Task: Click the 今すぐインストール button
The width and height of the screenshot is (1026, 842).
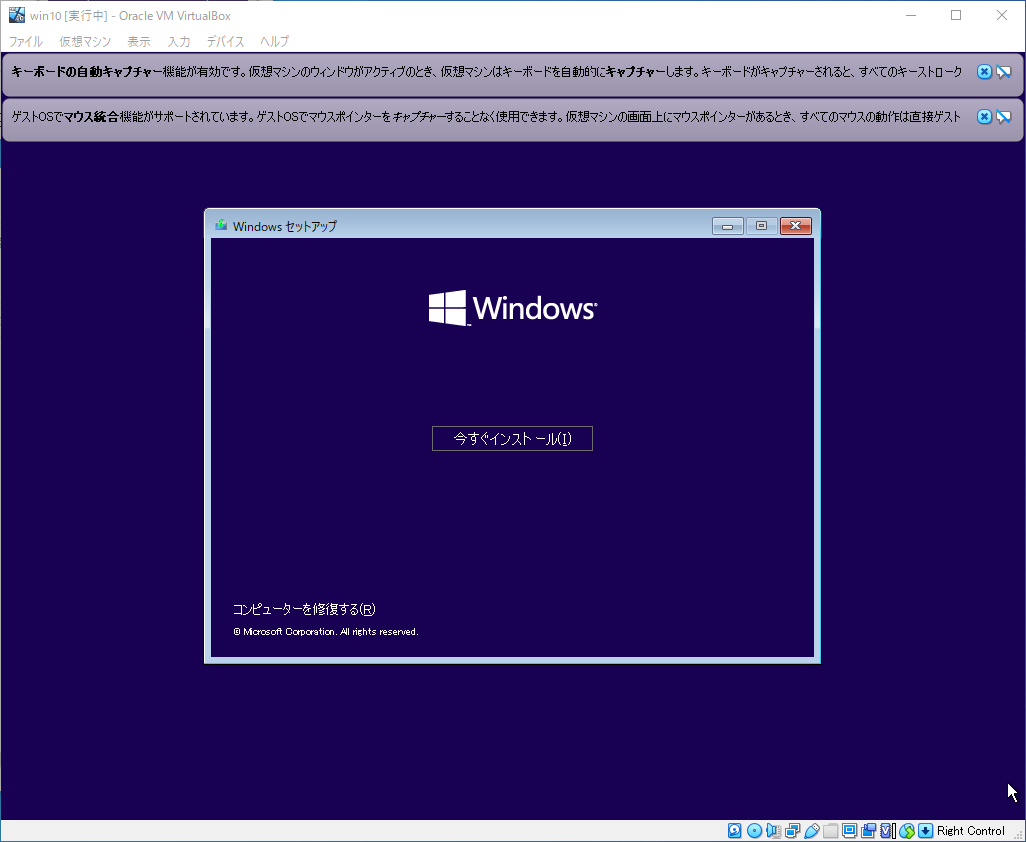Action: pos(512,438)
